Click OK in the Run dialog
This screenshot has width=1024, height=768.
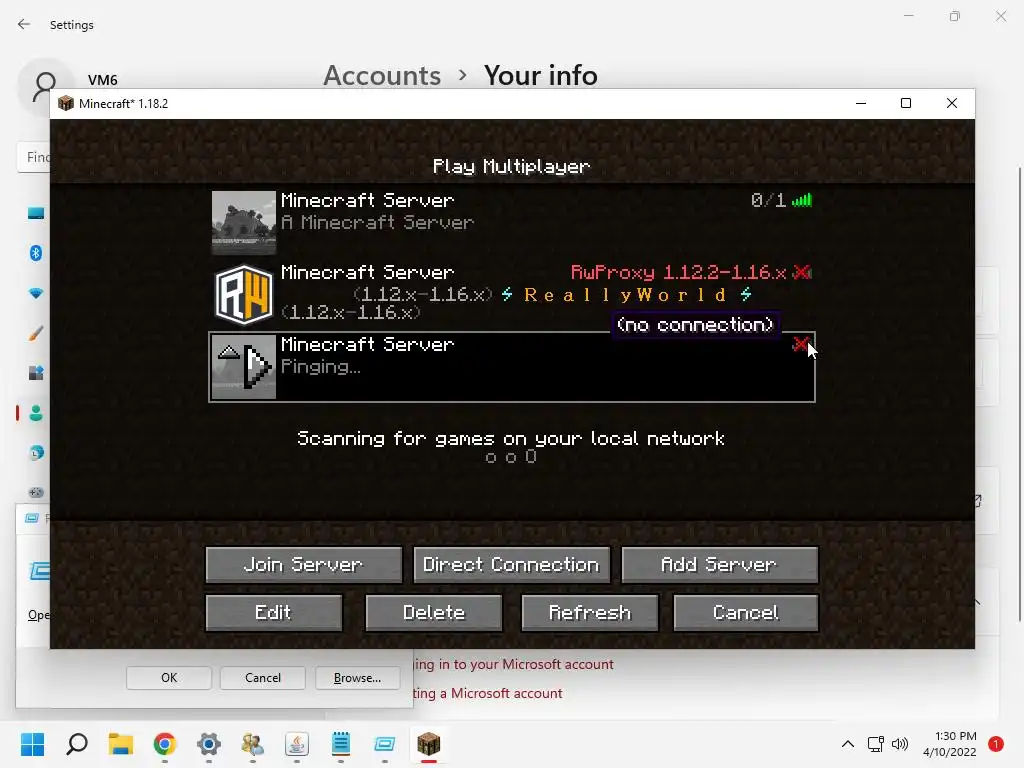pos(168,678)
